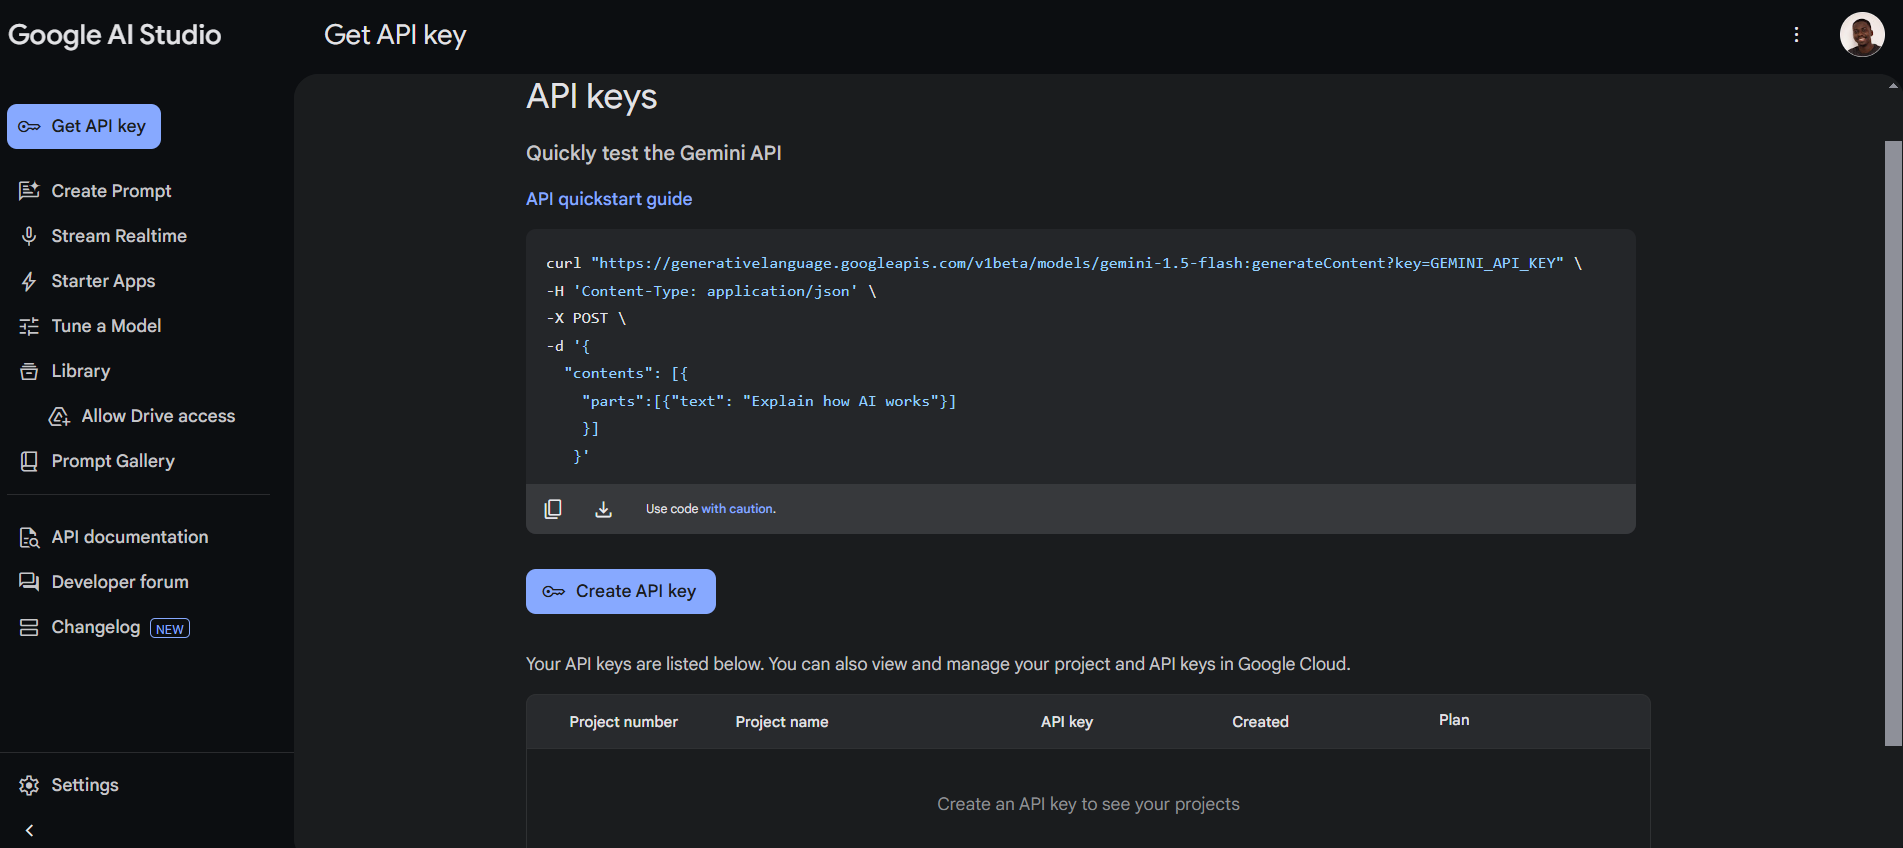
Task: Select Get API key in sidebar
Action: pos(84,126)
